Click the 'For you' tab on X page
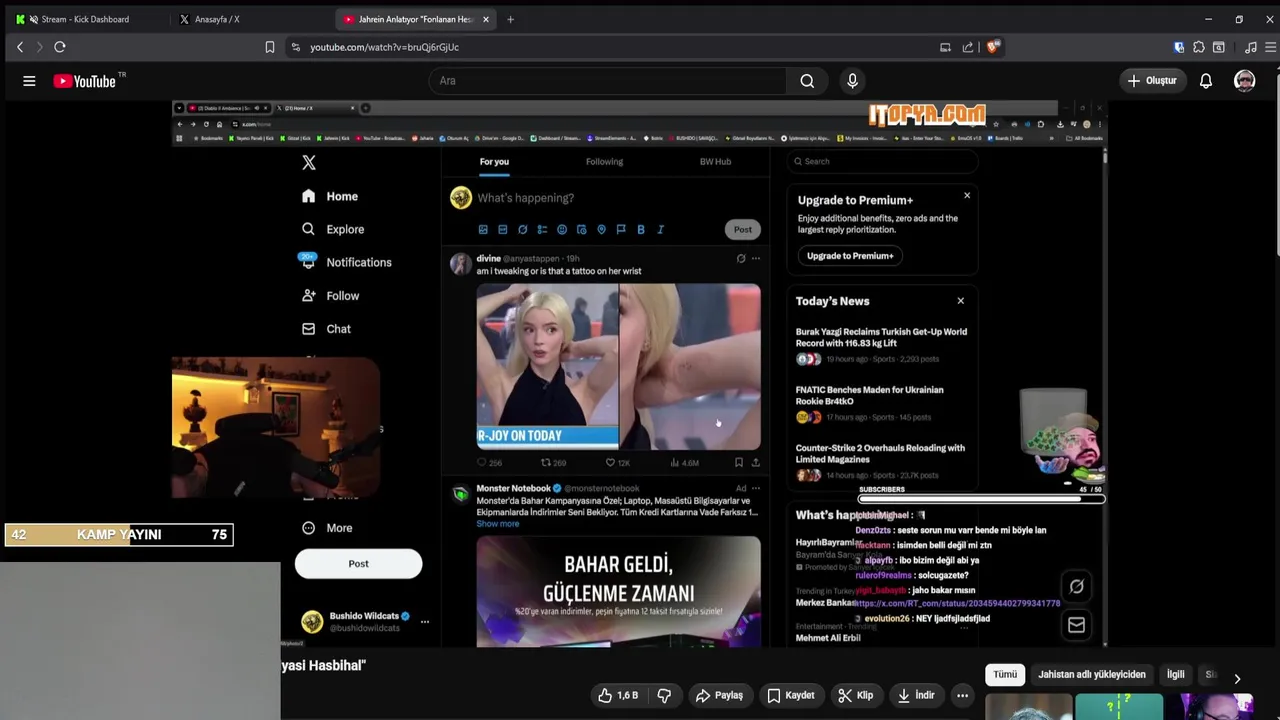This screenshot has height=720, width=1280. 494,161
